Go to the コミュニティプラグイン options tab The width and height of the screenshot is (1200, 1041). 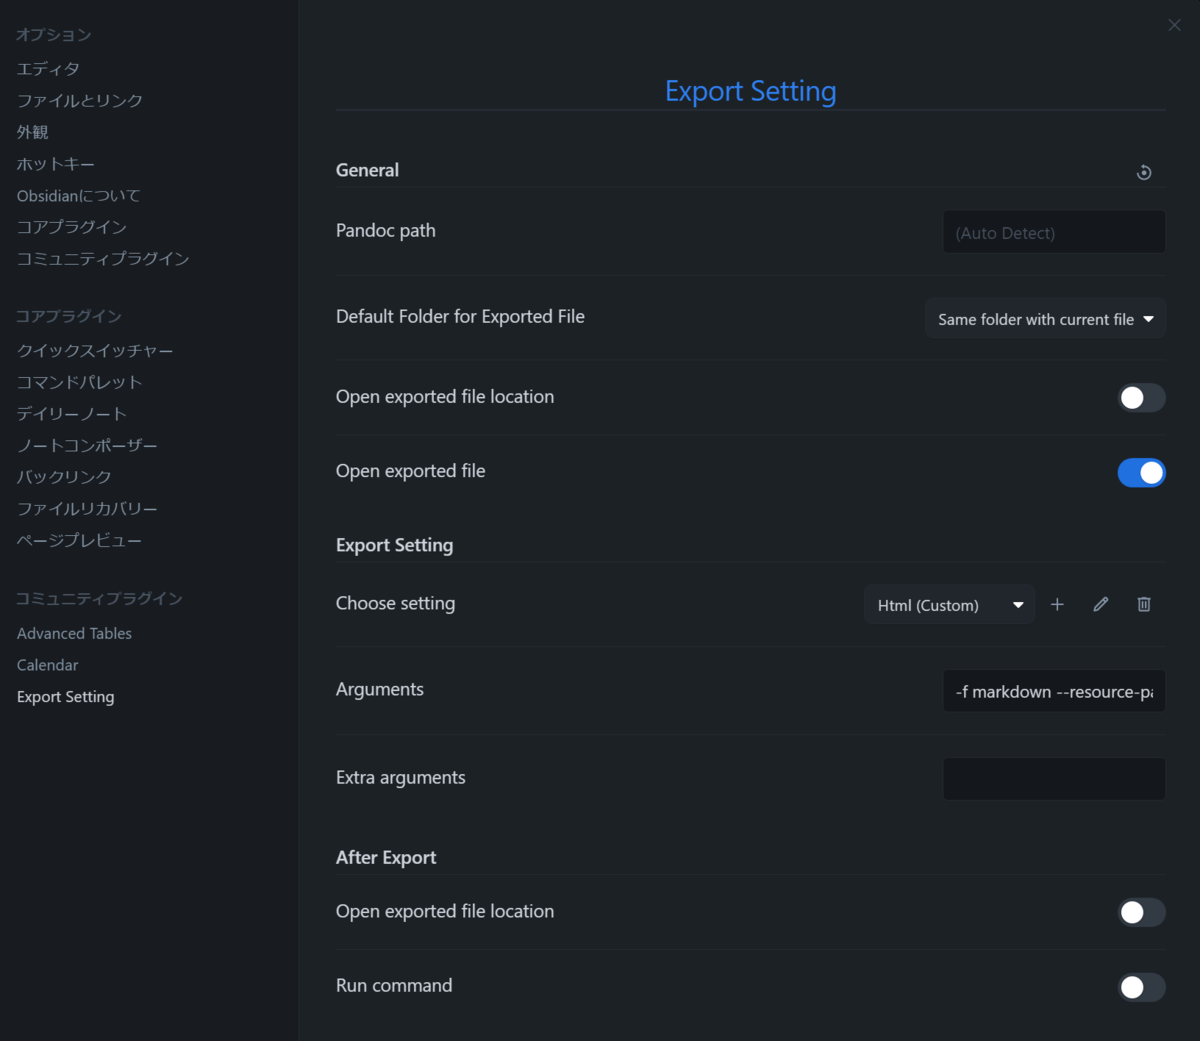coord(103,259)
